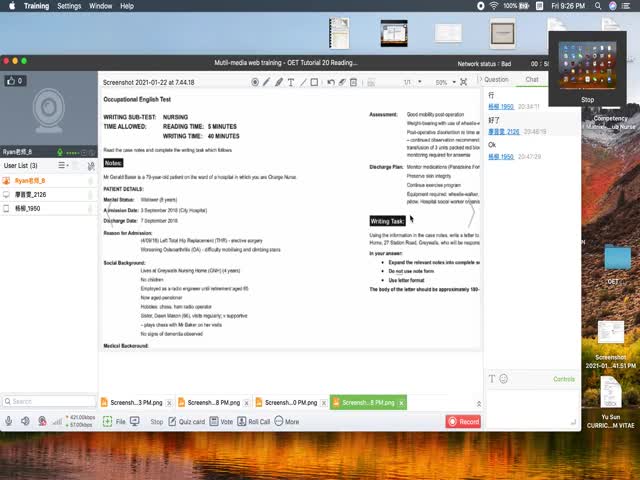
Task: Click the thumbs-up like counter
Action: pos(15,81)
